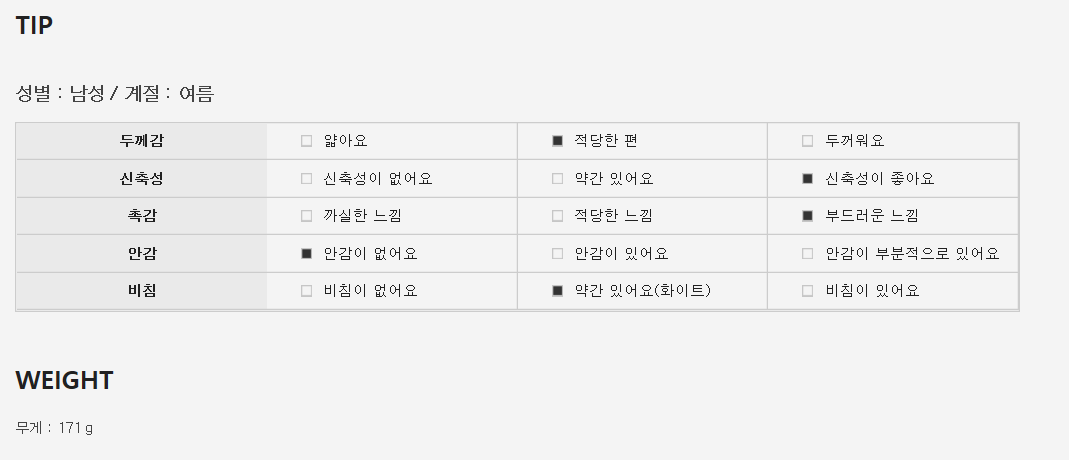Viewport: 1069px width, 460px height.
Task: Click the TIP section heading
Action: [x=34, y=26]
